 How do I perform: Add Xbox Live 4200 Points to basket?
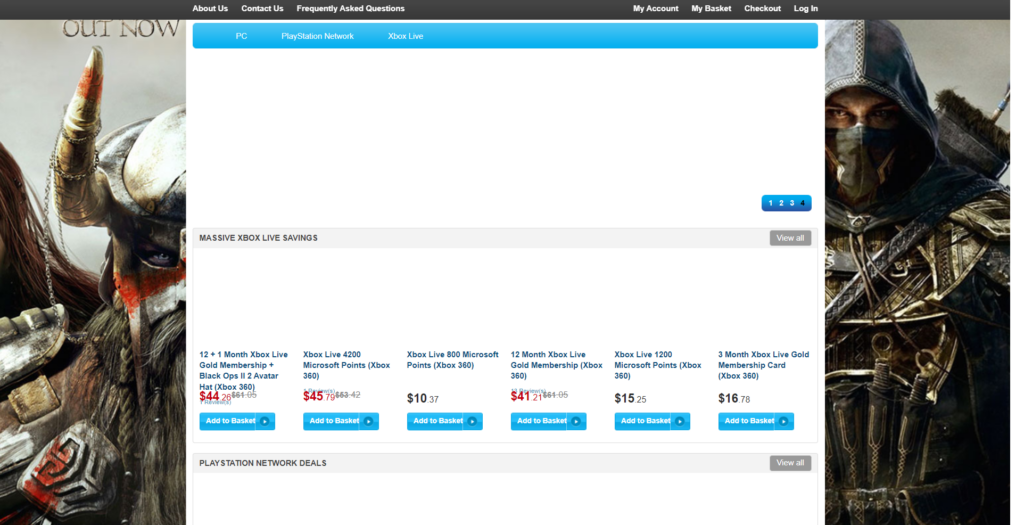[341, 421]
